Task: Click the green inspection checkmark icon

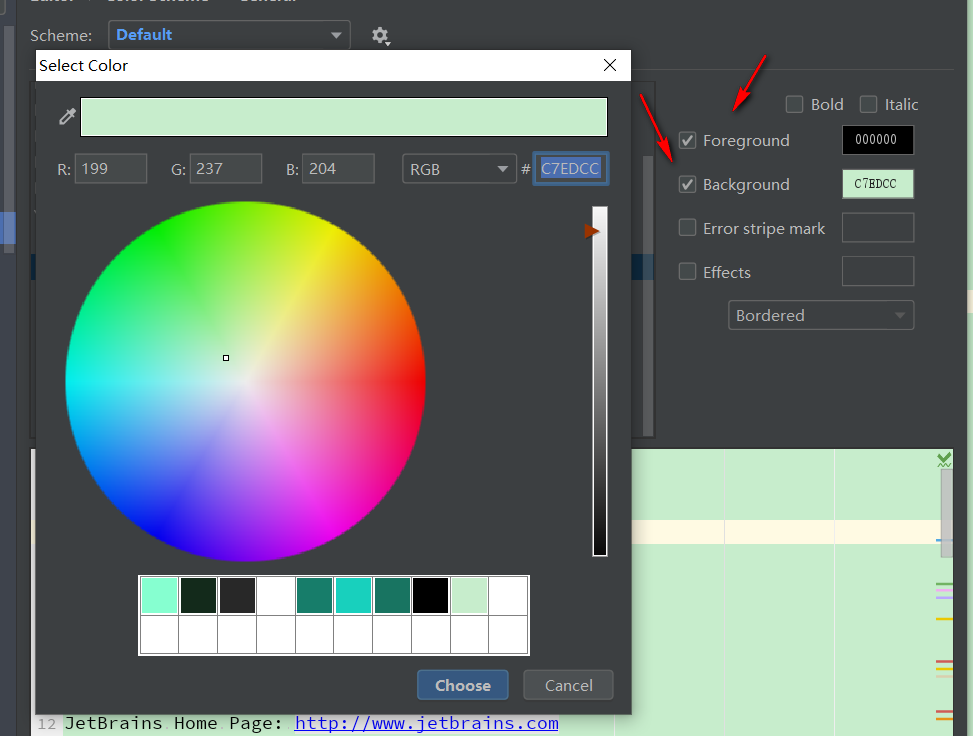Action: 944,460
